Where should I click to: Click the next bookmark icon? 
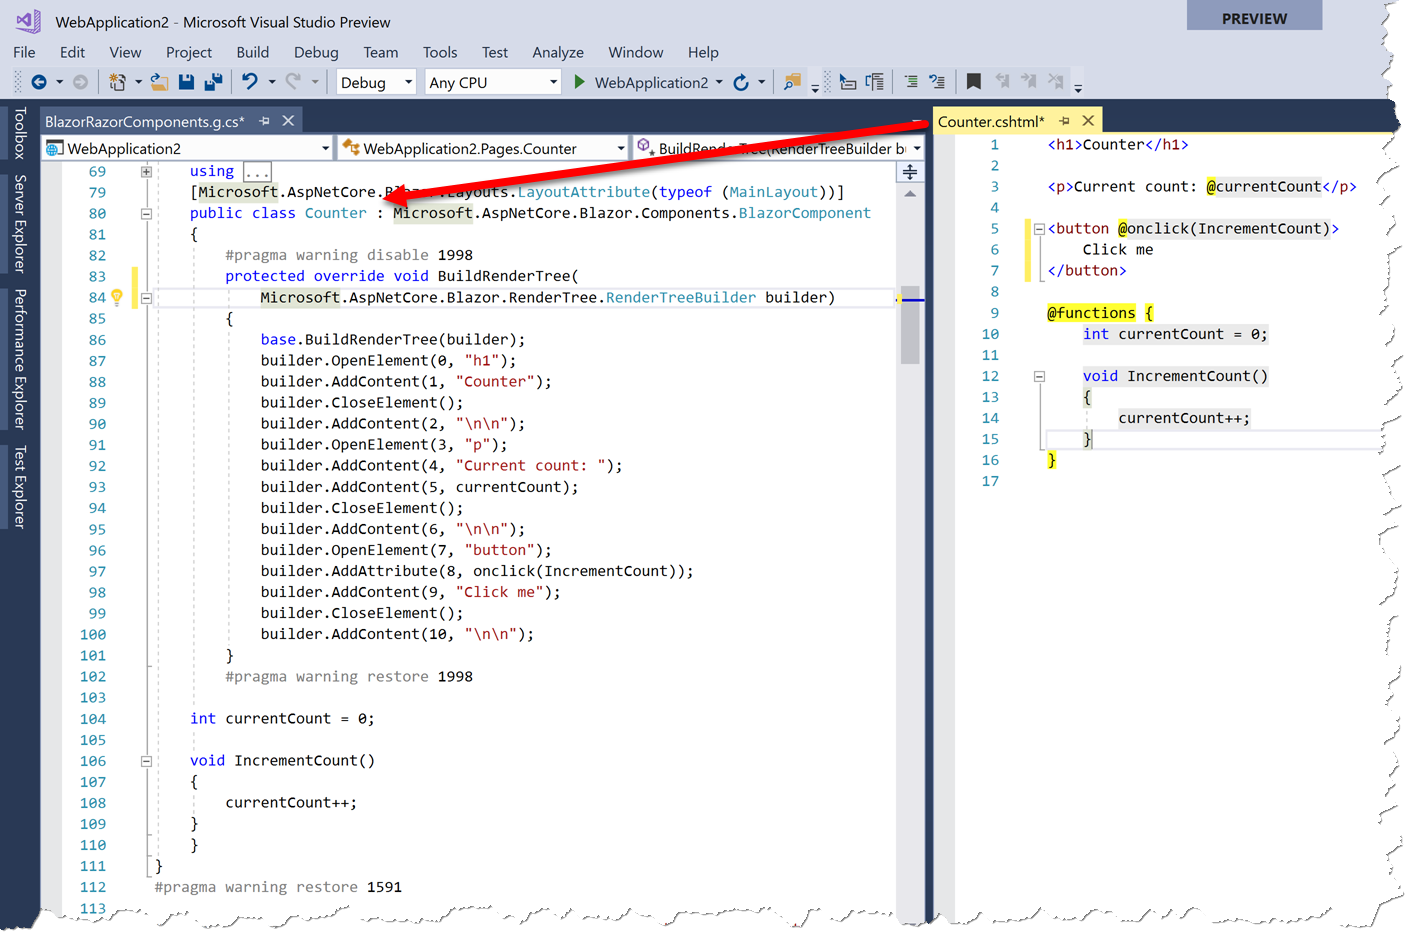[1028, 82]
